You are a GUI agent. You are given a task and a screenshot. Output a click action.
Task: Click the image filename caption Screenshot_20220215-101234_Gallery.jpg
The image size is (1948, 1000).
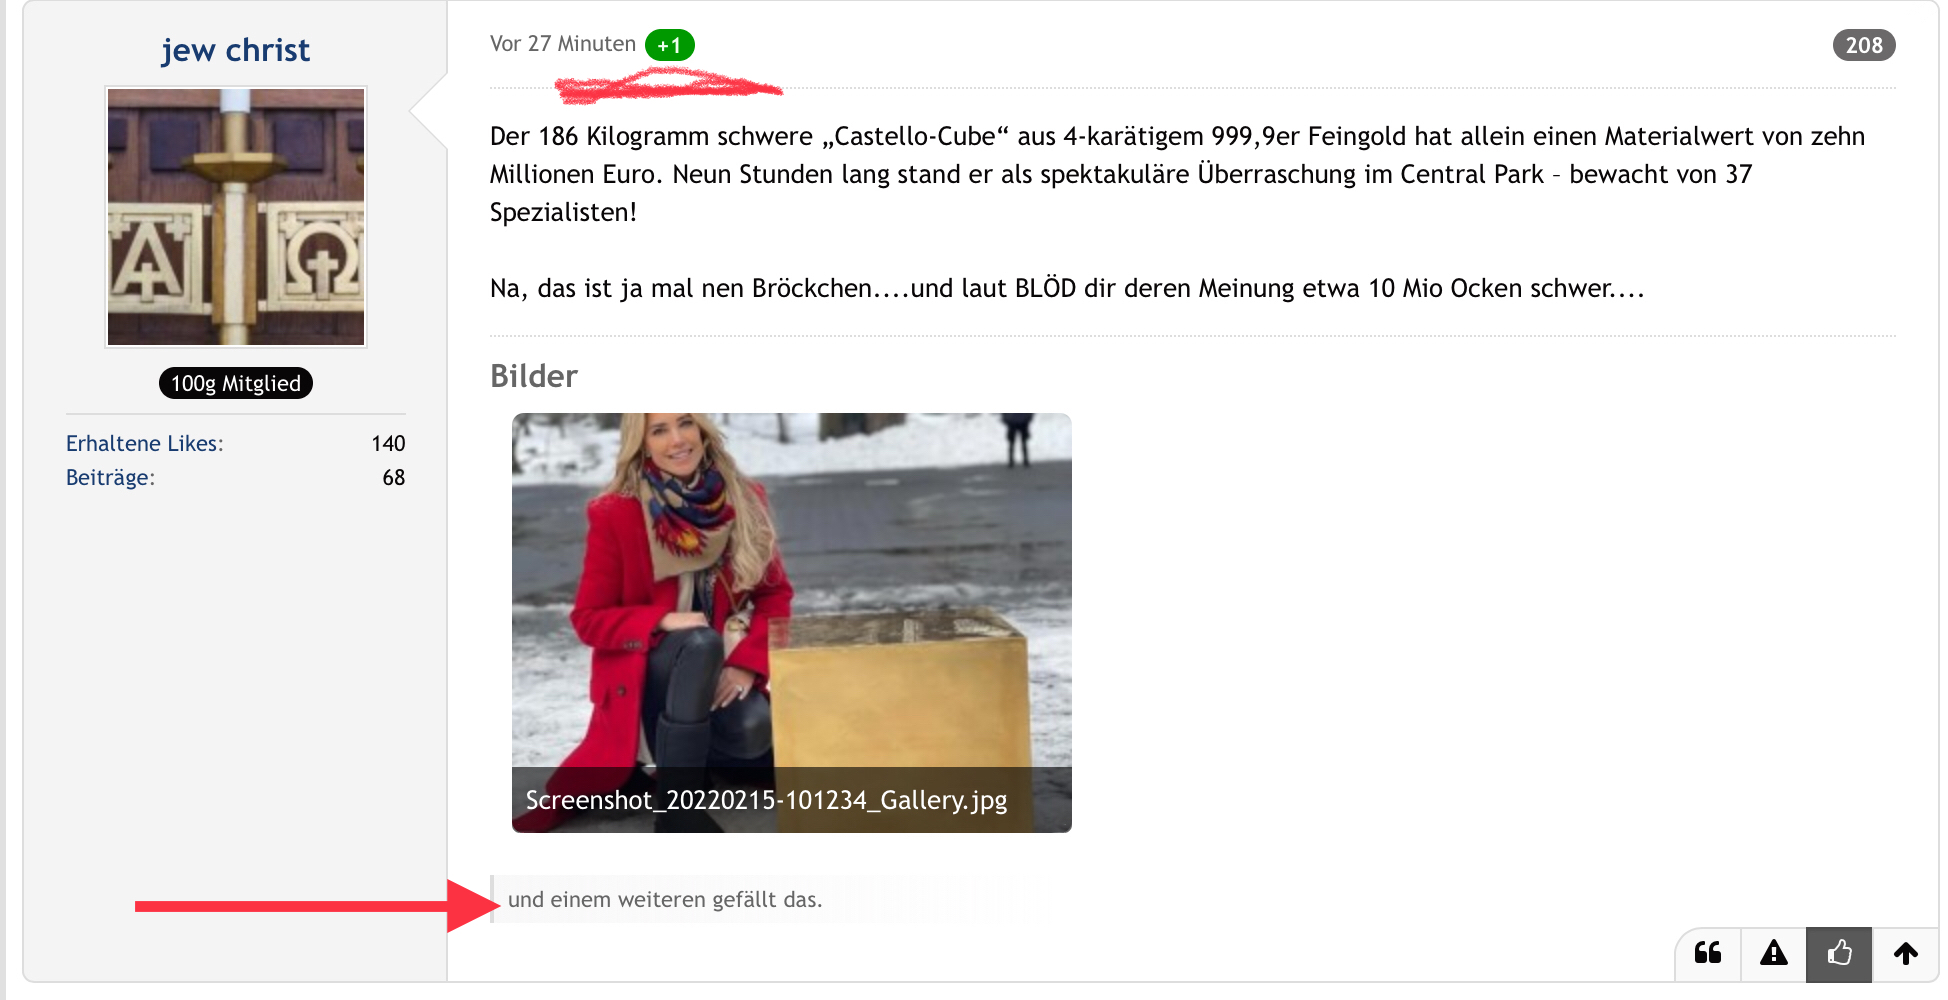[766, 800]
